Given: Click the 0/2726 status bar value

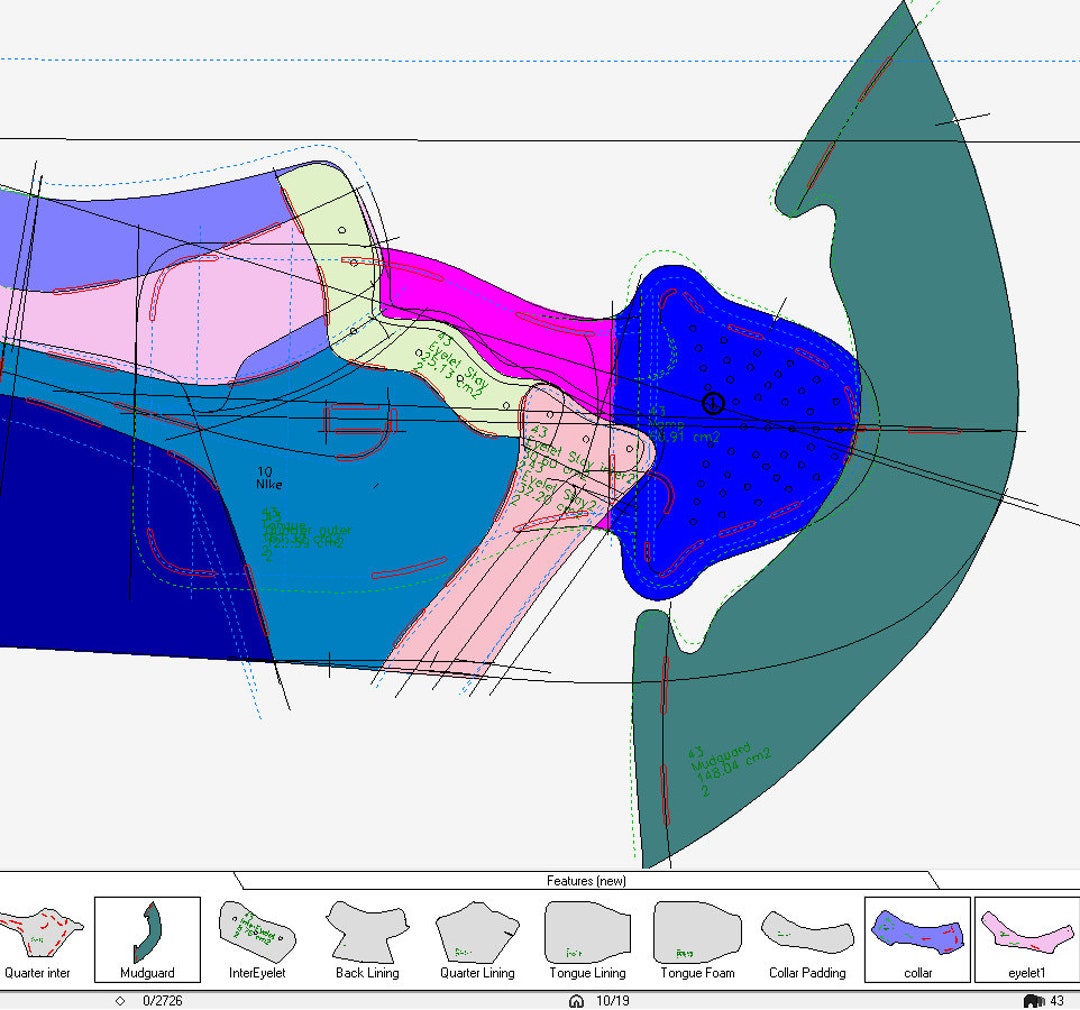Looking at the screenshot, I should [163, 1001].
